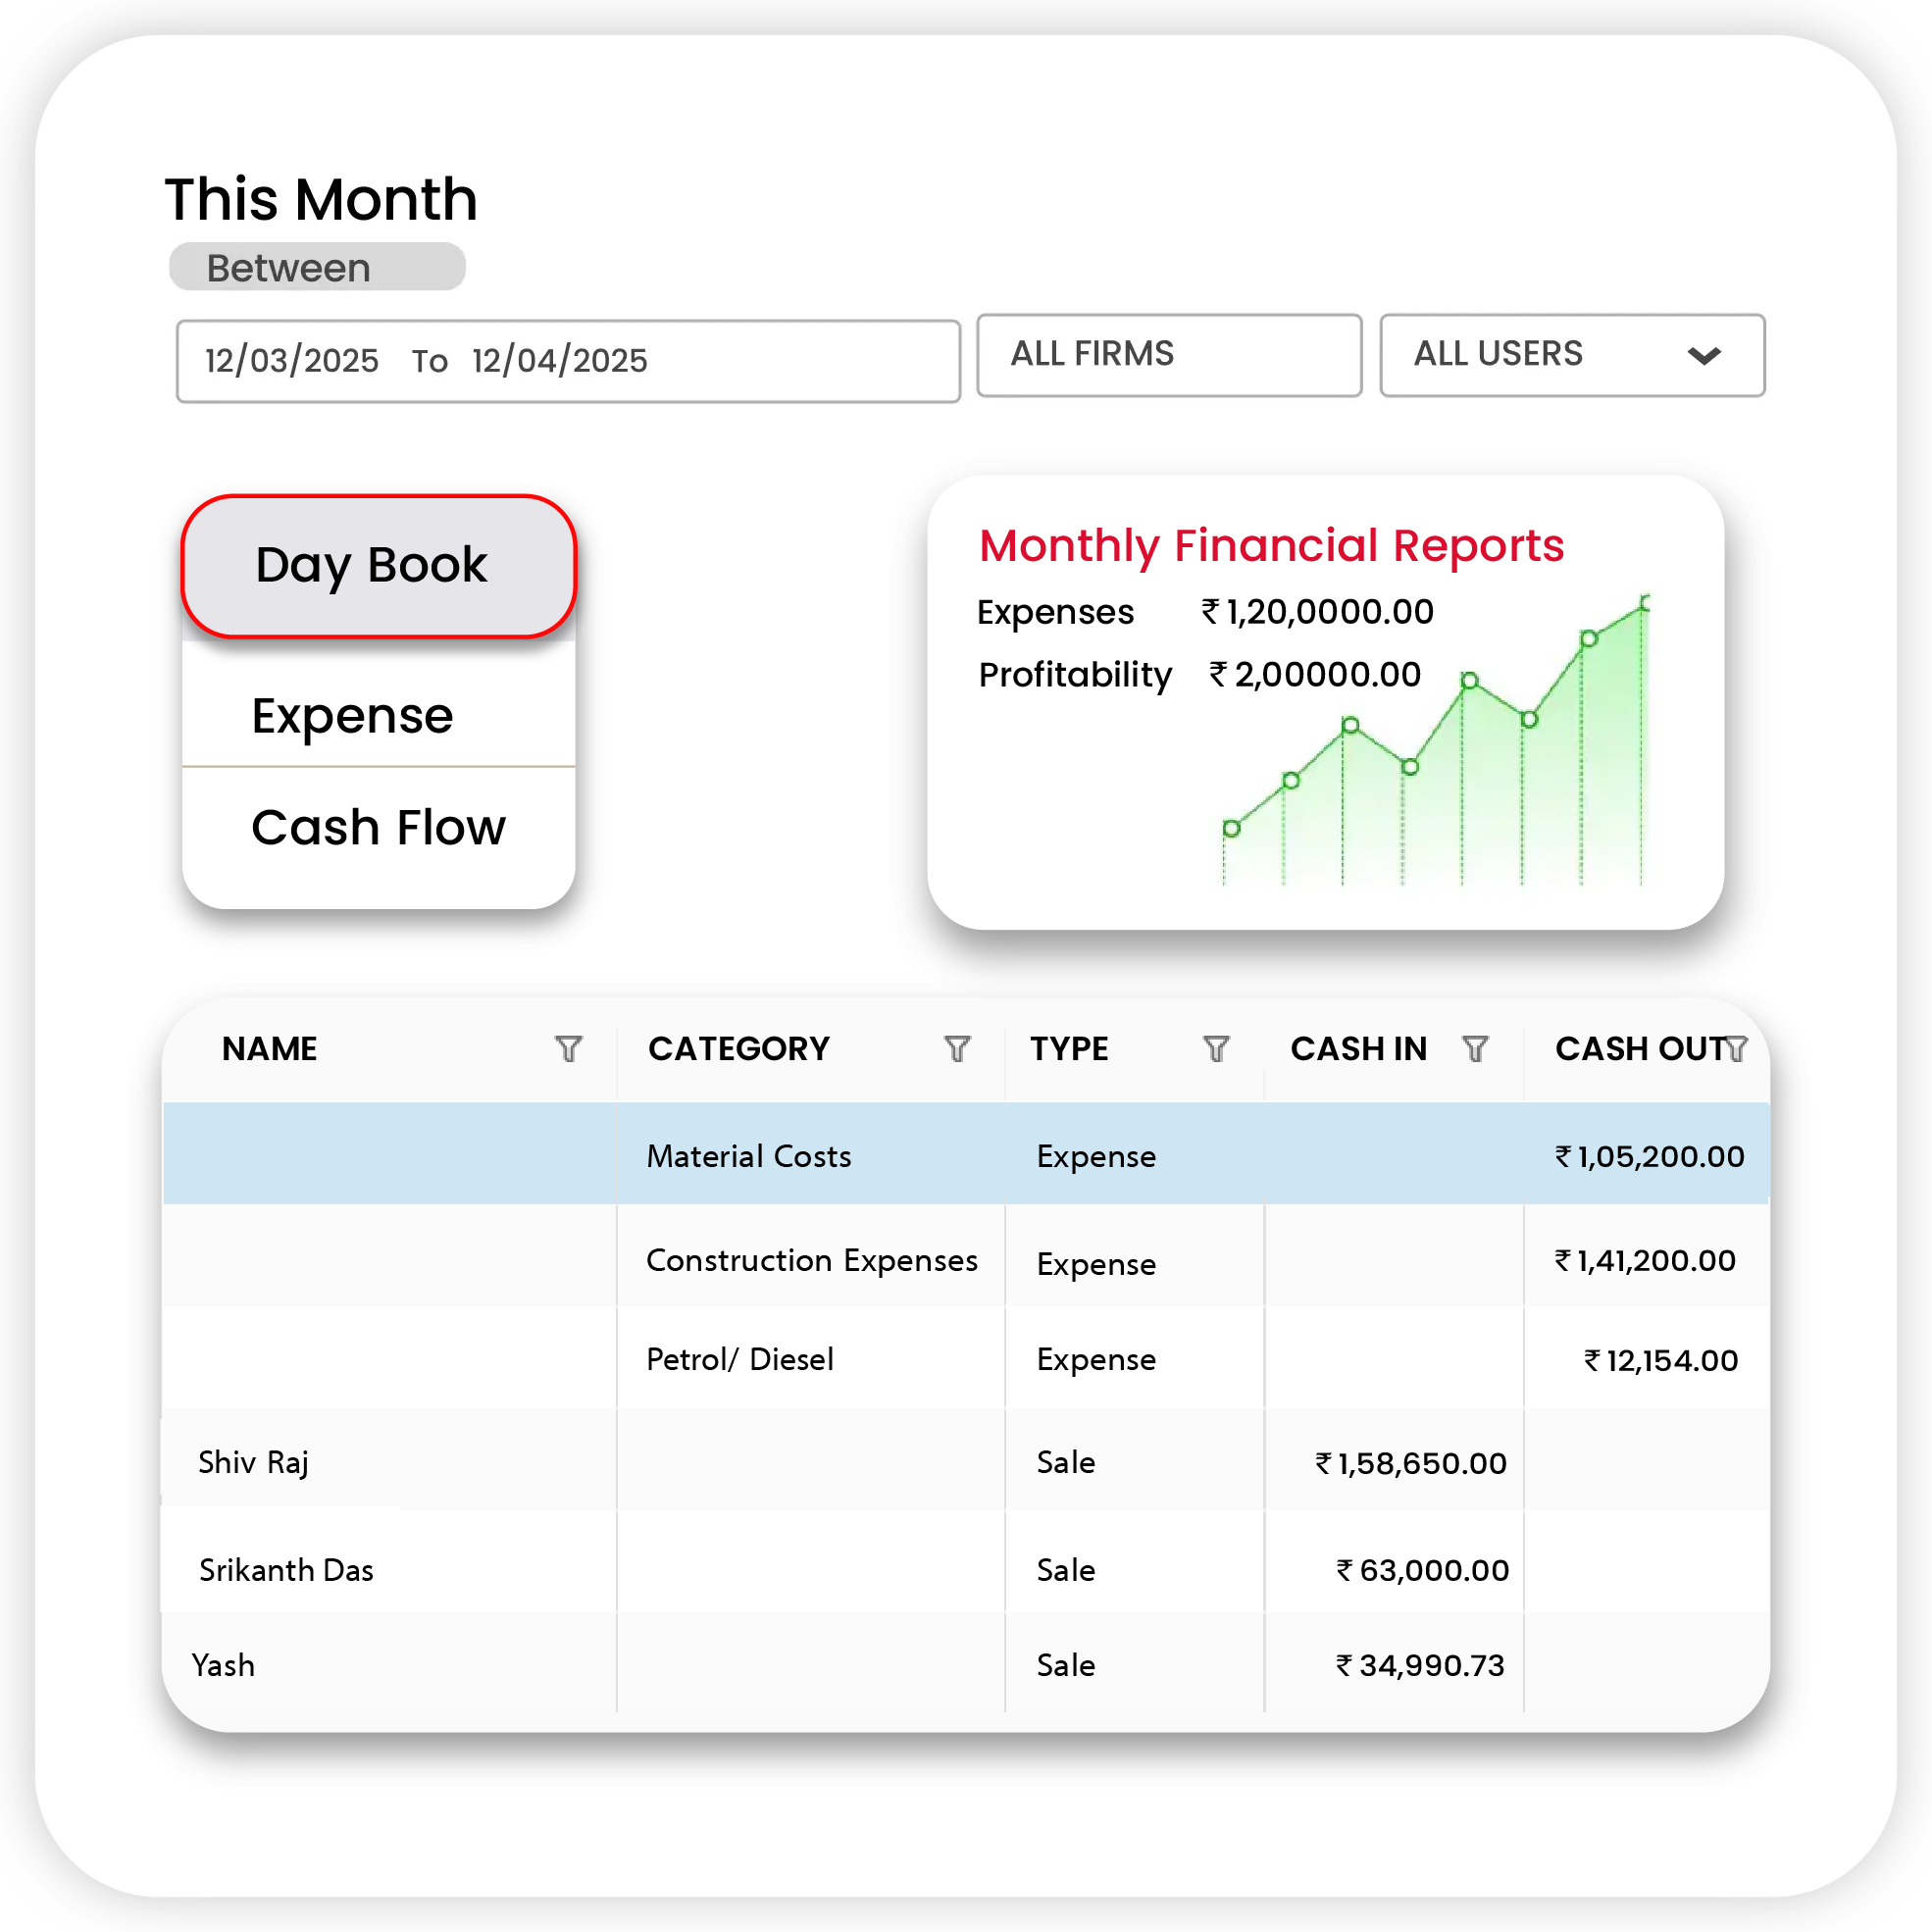Open the Srikanth Das sale entry

coord(286,1570)
